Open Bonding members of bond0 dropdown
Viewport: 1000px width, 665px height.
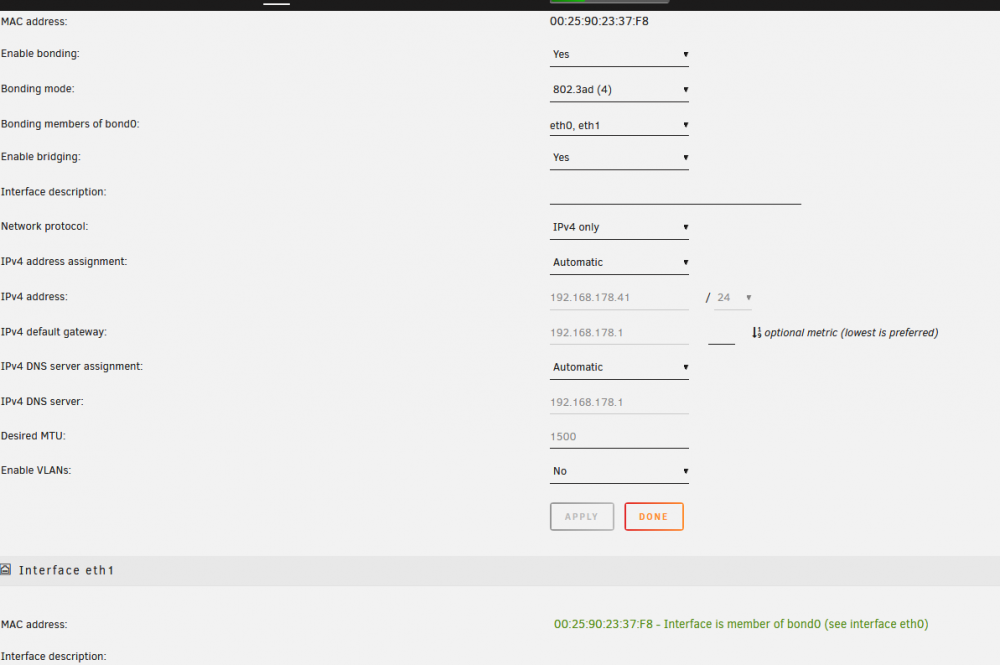(x=619, y=125)
